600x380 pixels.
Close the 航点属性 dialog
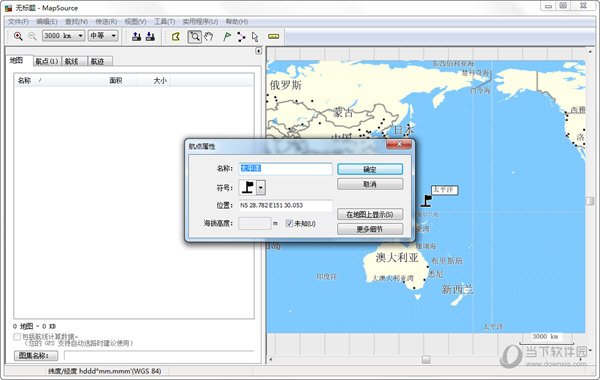(399, 144)
